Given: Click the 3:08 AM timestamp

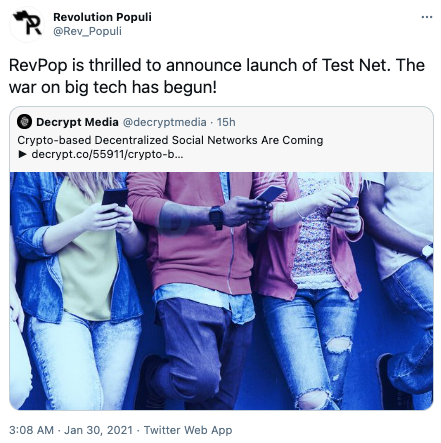Looking at the screenshot, I should point(31,430).
